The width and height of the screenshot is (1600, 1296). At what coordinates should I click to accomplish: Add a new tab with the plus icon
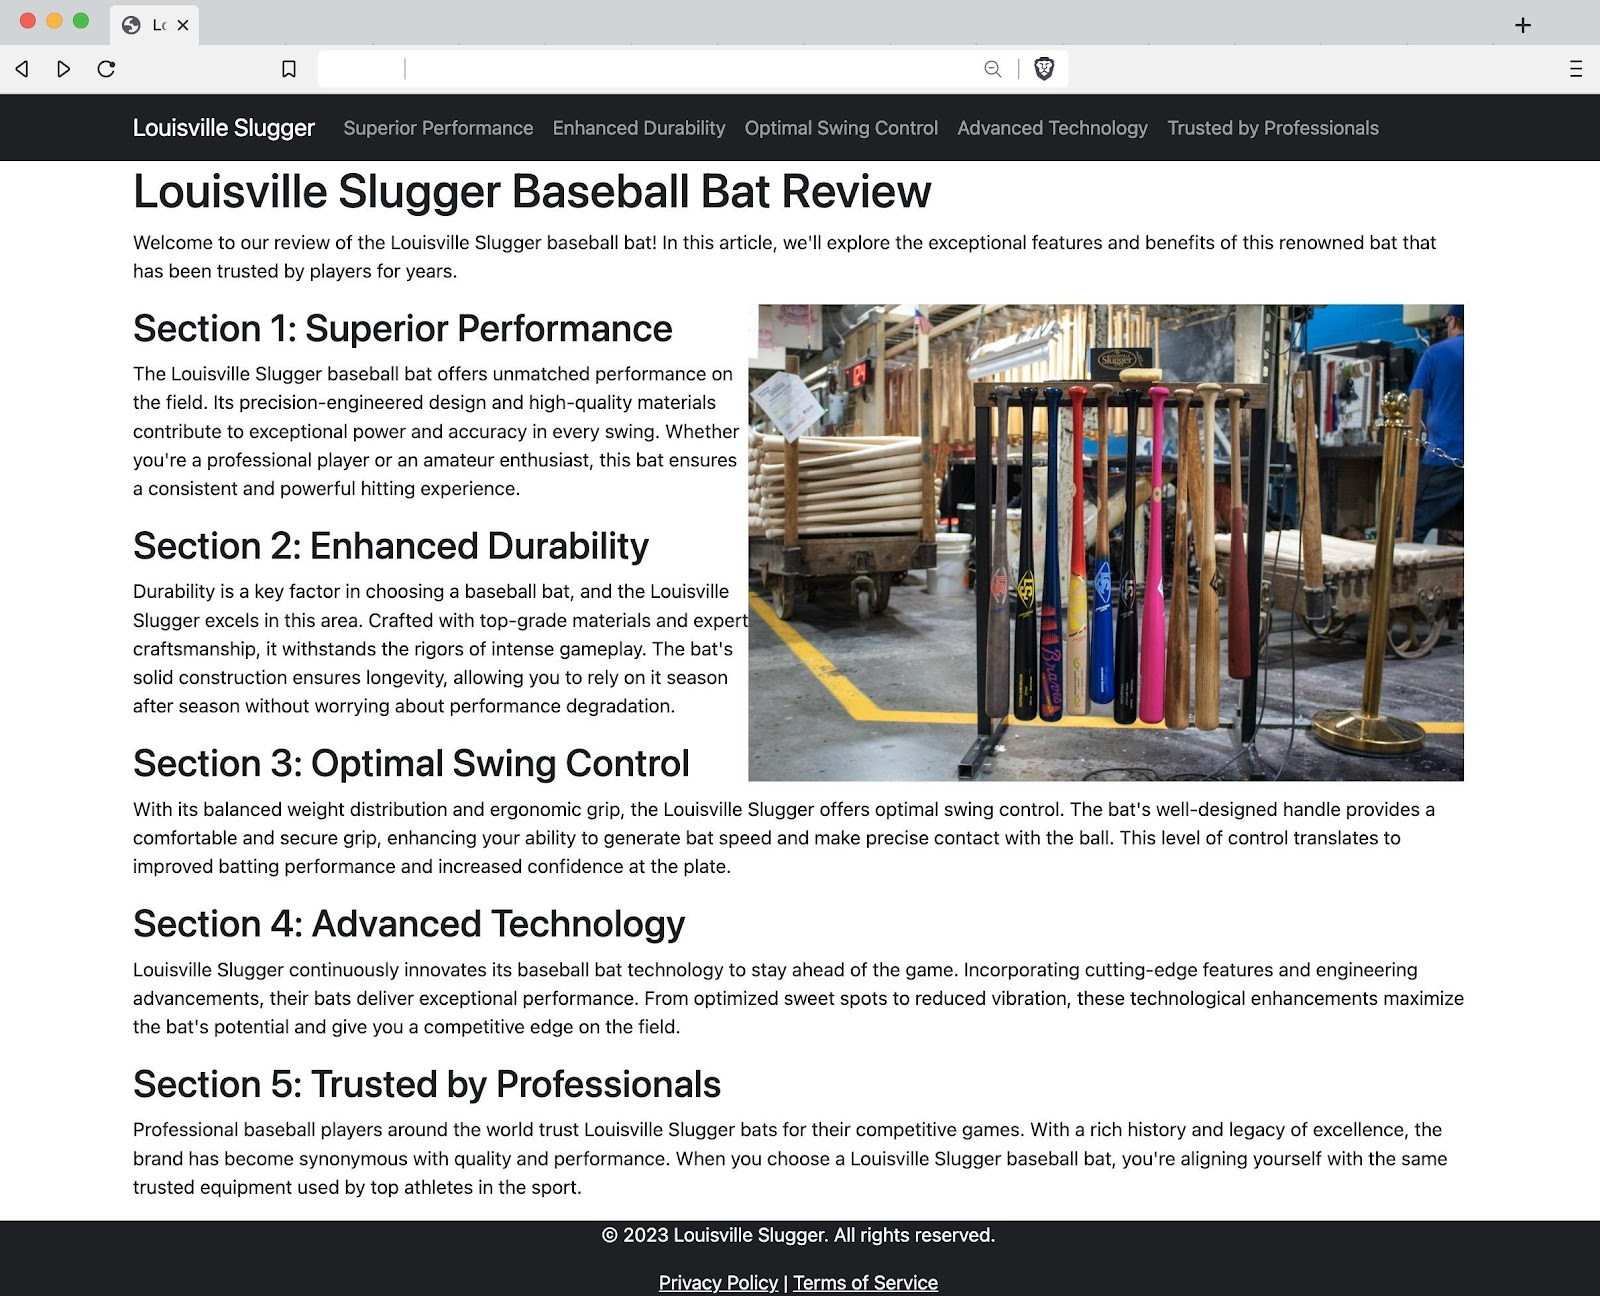tap(1523, 25)
